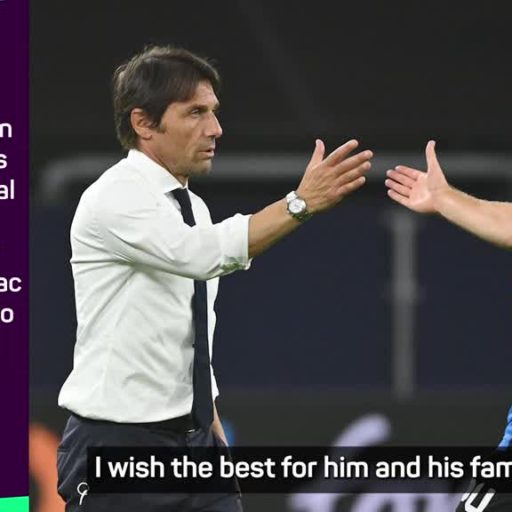Viewport: 512px width, 512px height.
Task: Click the partial 'n' text in sidebar
Action: coord(6,130)
